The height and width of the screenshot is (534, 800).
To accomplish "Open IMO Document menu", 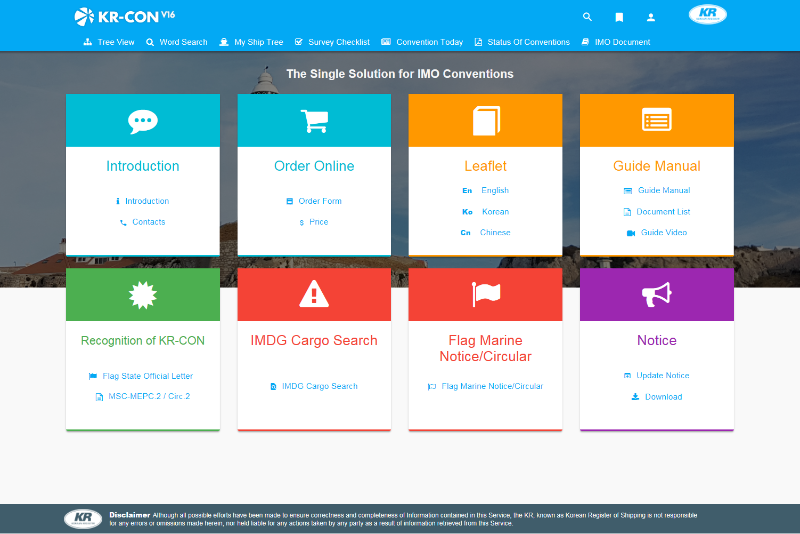I will click(x=616, y=42).
